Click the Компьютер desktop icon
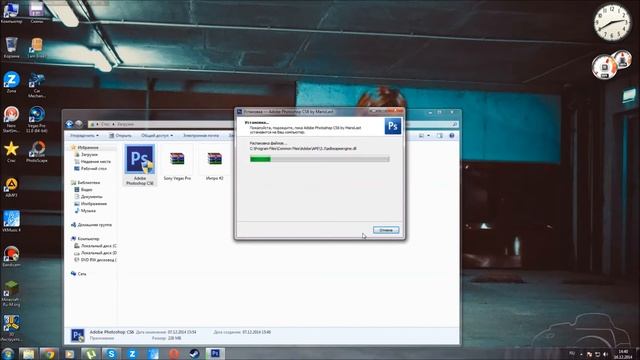 click(x=11, y=12)
